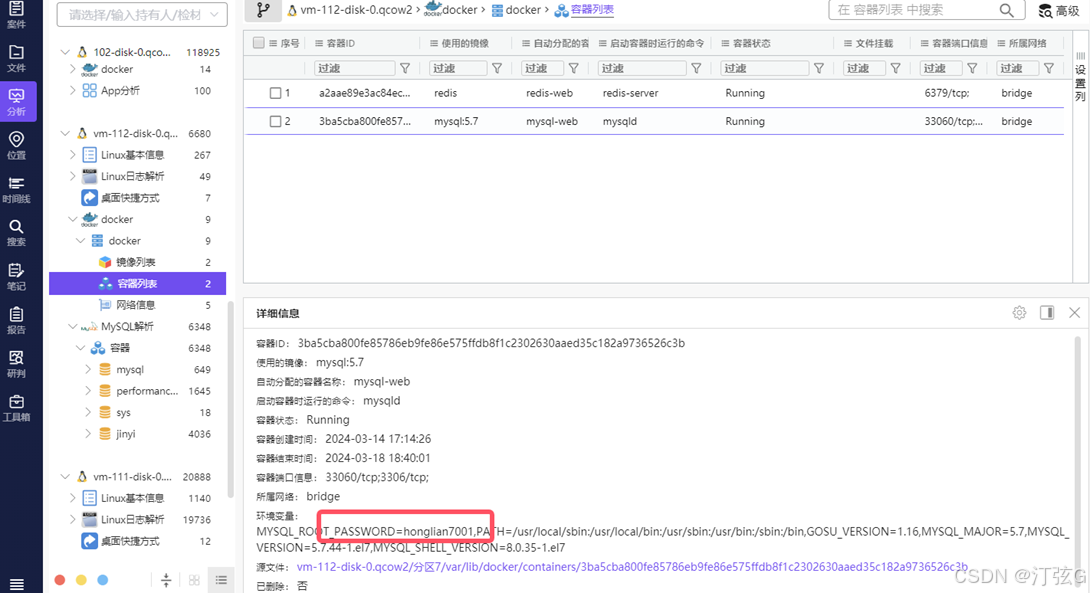The width and height of the screenshot is (1090, 593).
Task: Open the 笔记 (notes) sidebar view
Action: point(16,277)
